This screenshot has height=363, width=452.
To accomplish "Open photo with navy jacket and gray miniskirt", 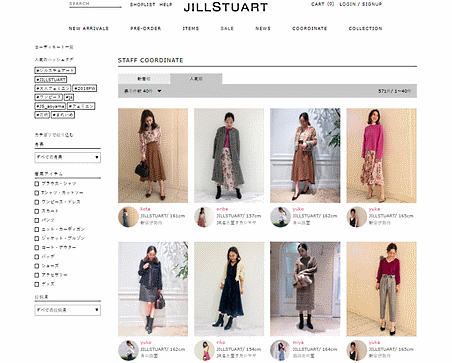I will point(153,289).
